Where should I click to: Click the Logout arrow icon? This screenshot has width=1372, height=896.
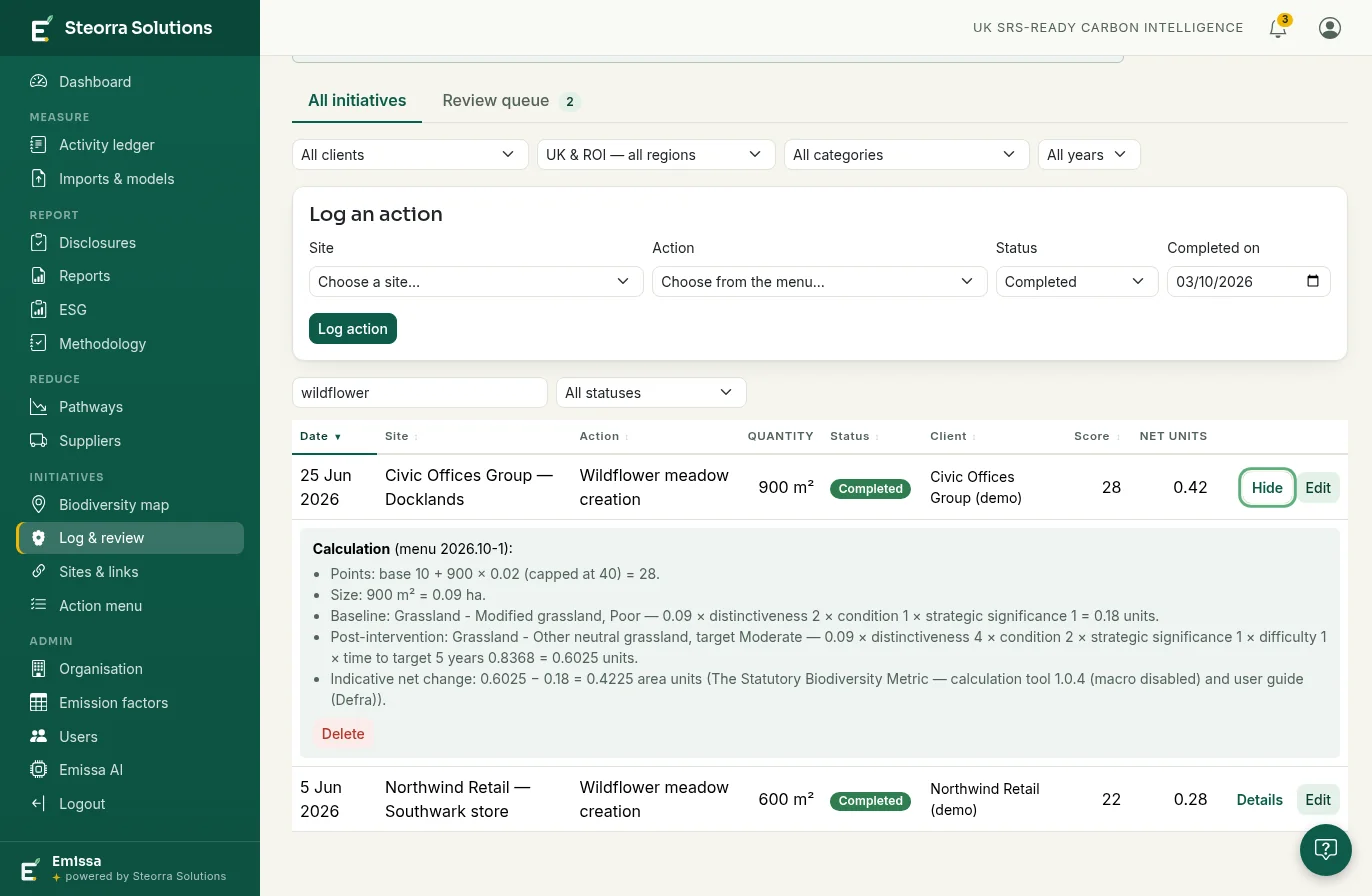pos(39,804)
